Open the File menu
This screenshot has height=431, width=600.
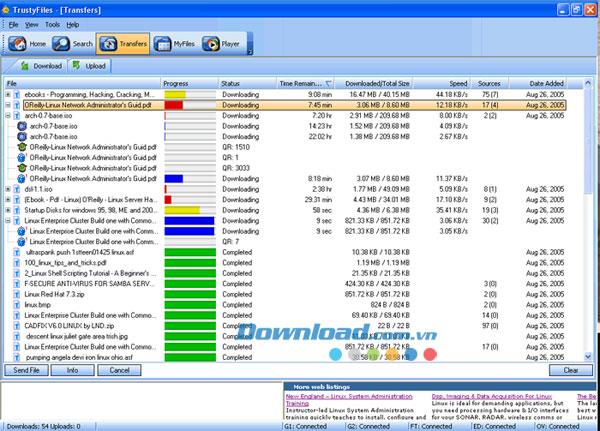(x=13, y=24)
